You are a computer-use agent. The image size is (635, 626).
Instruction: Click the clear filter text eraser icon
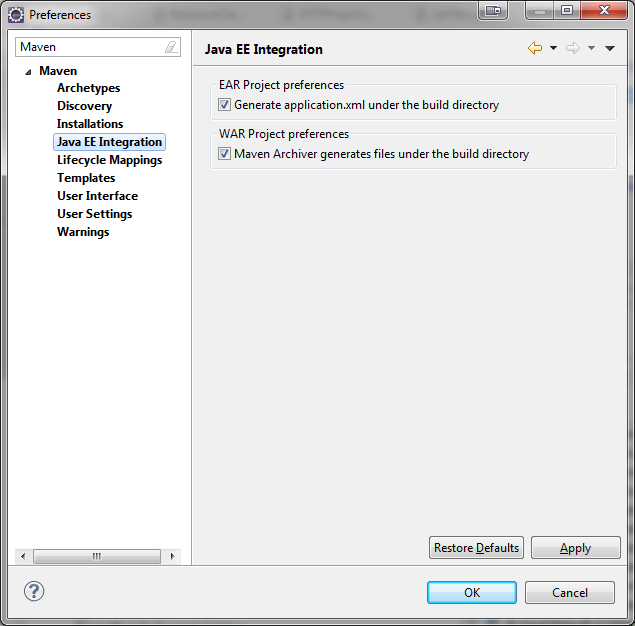click(x=171, y=47)
